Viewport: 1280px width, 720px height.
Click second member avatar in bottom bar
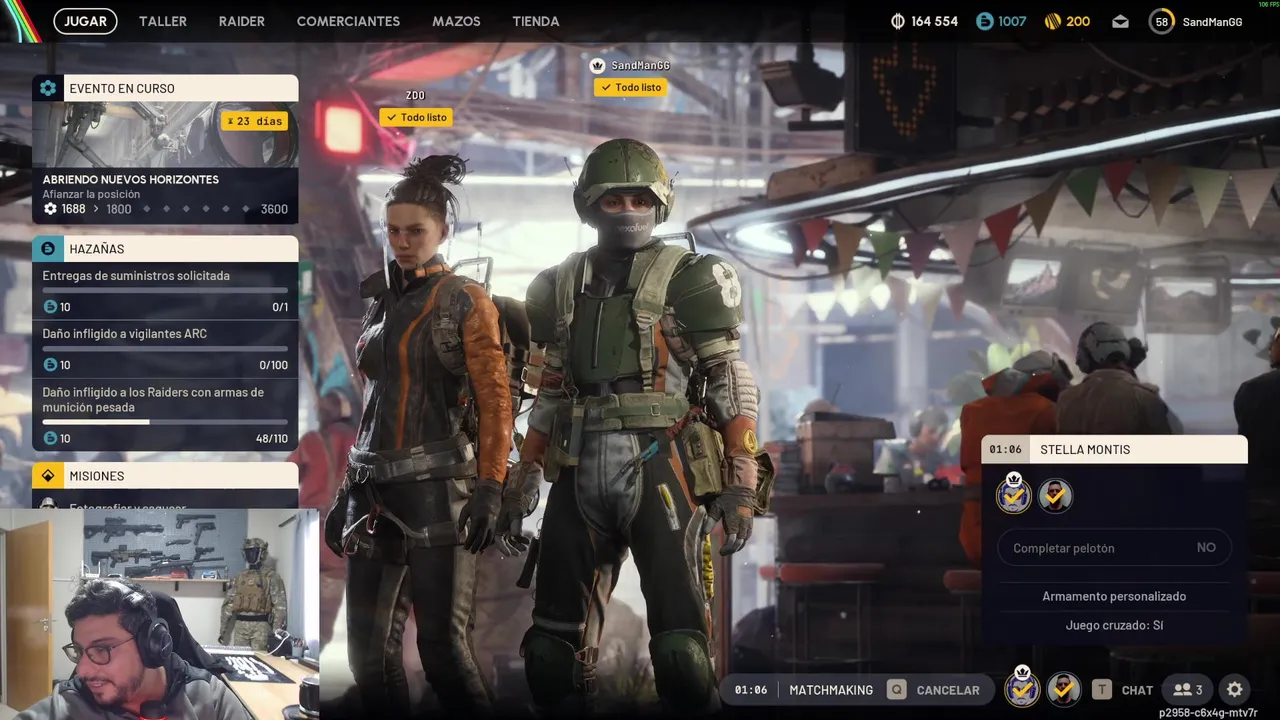[1063, 689]
